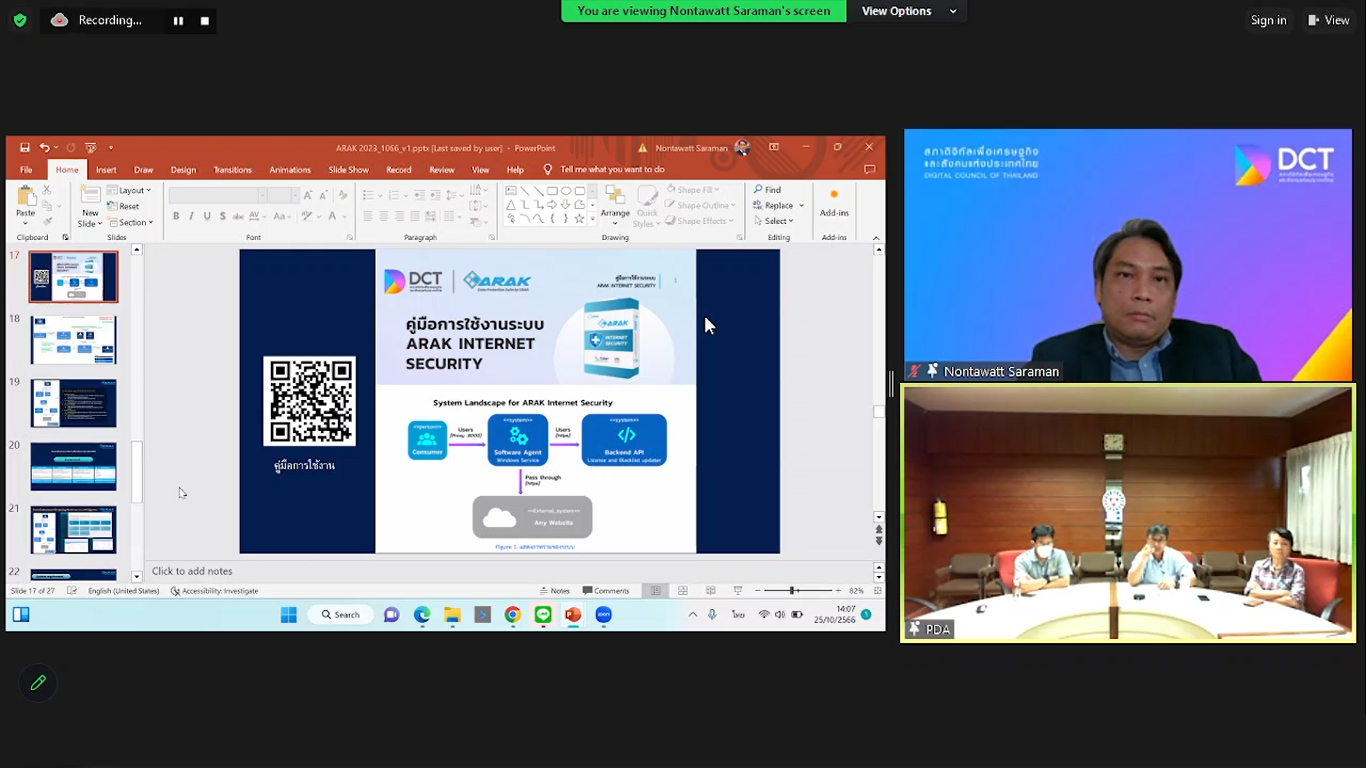Image resolution: width=1366 pixels, height=768 pixels.
Task: Open the Zoom View layout menu
Action: pyautogui.click(x=1329, y=20)
